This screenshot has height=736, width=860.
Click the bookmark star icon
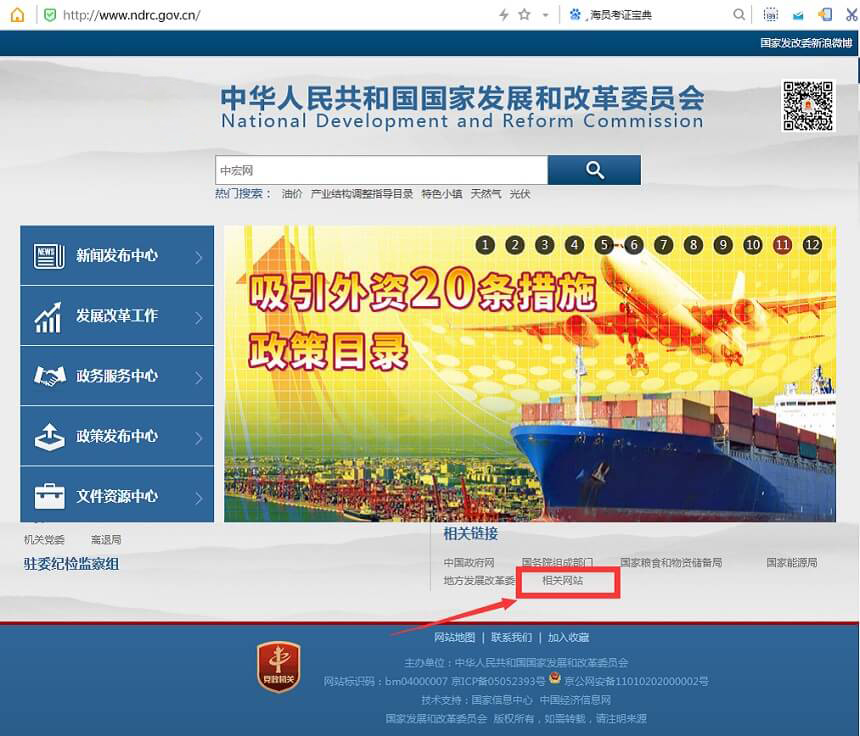click(524, 15)
